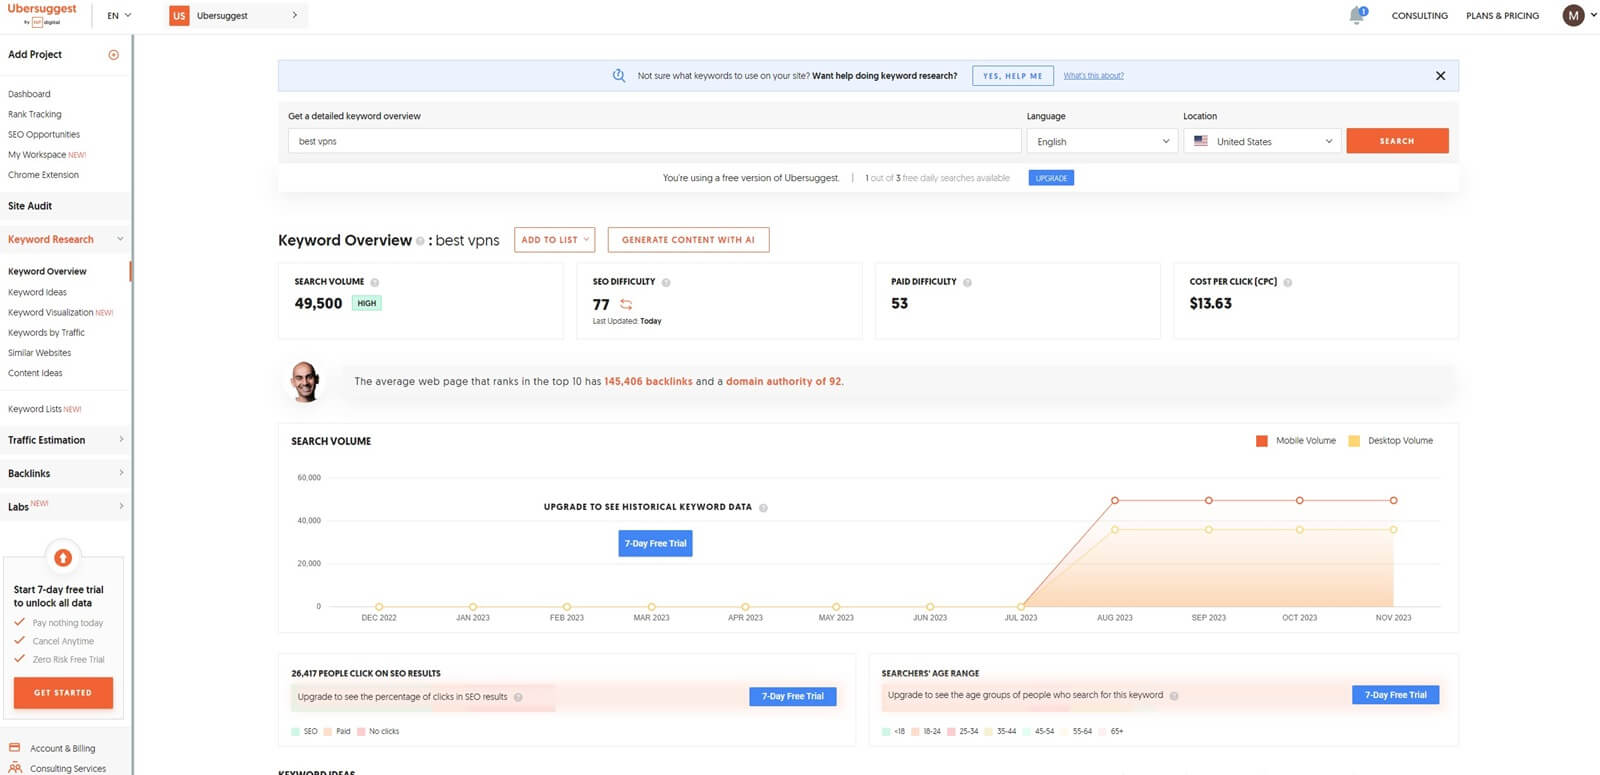Click the US project badge icon

(179, 16)
